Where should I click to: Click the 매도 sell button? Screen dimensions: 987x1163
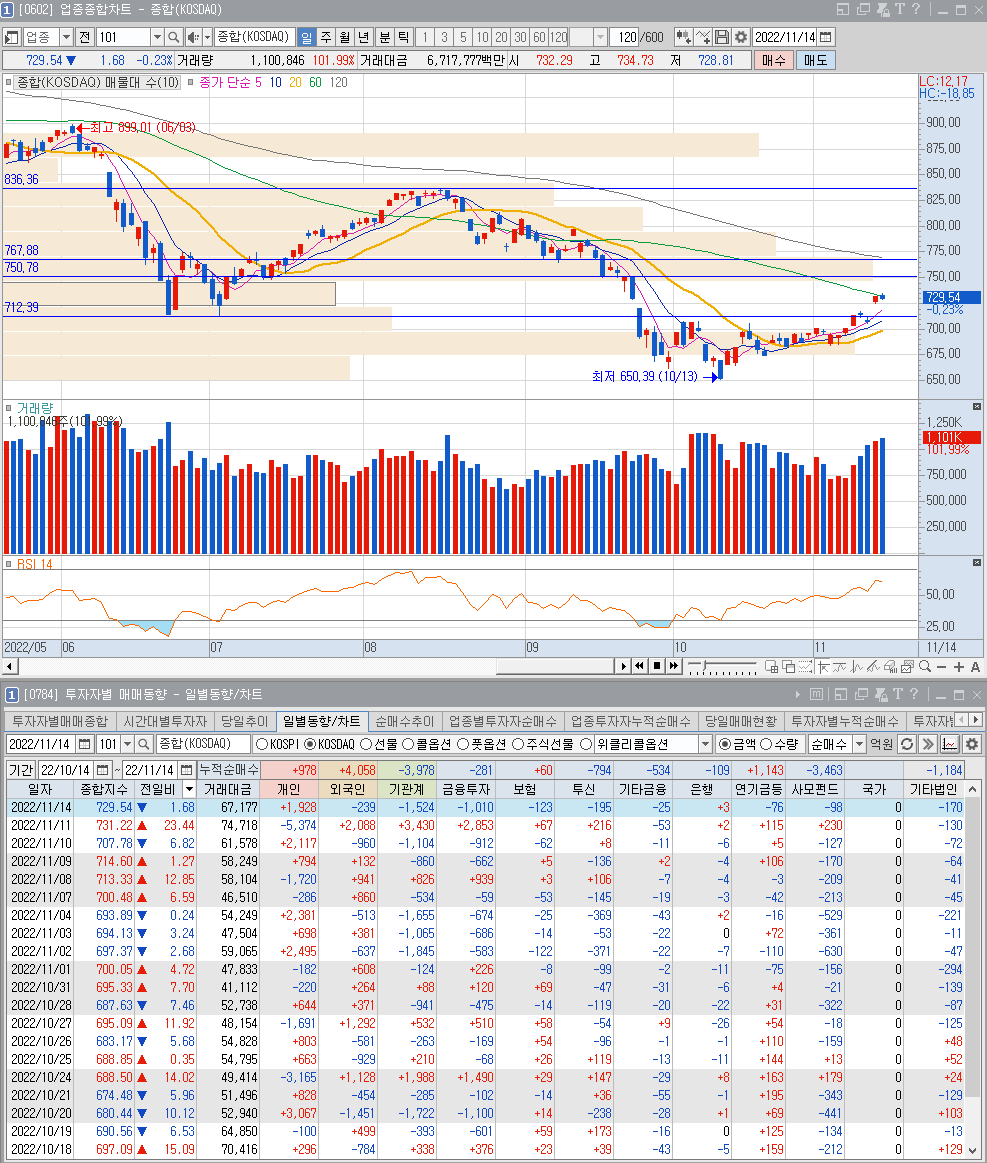[x=815, y=60]
